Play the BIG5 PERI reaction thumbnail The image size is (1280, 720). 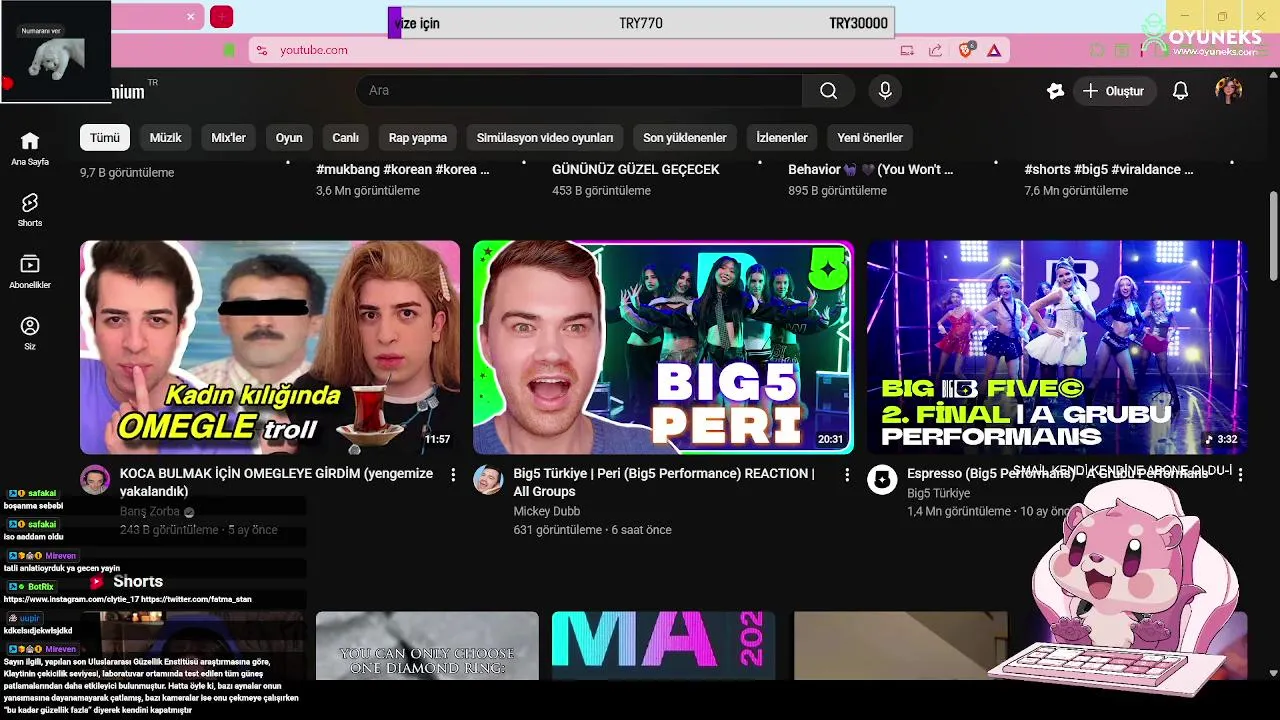[663, 347]
